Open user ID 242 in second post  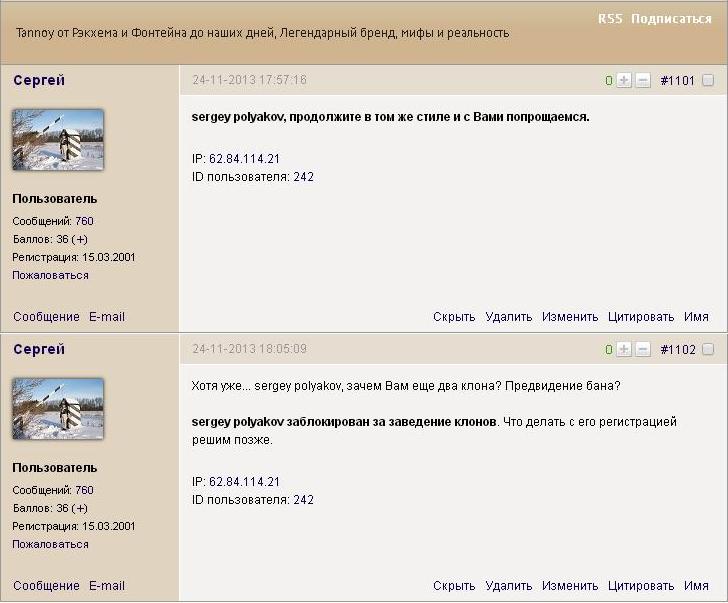coord(304,500)
